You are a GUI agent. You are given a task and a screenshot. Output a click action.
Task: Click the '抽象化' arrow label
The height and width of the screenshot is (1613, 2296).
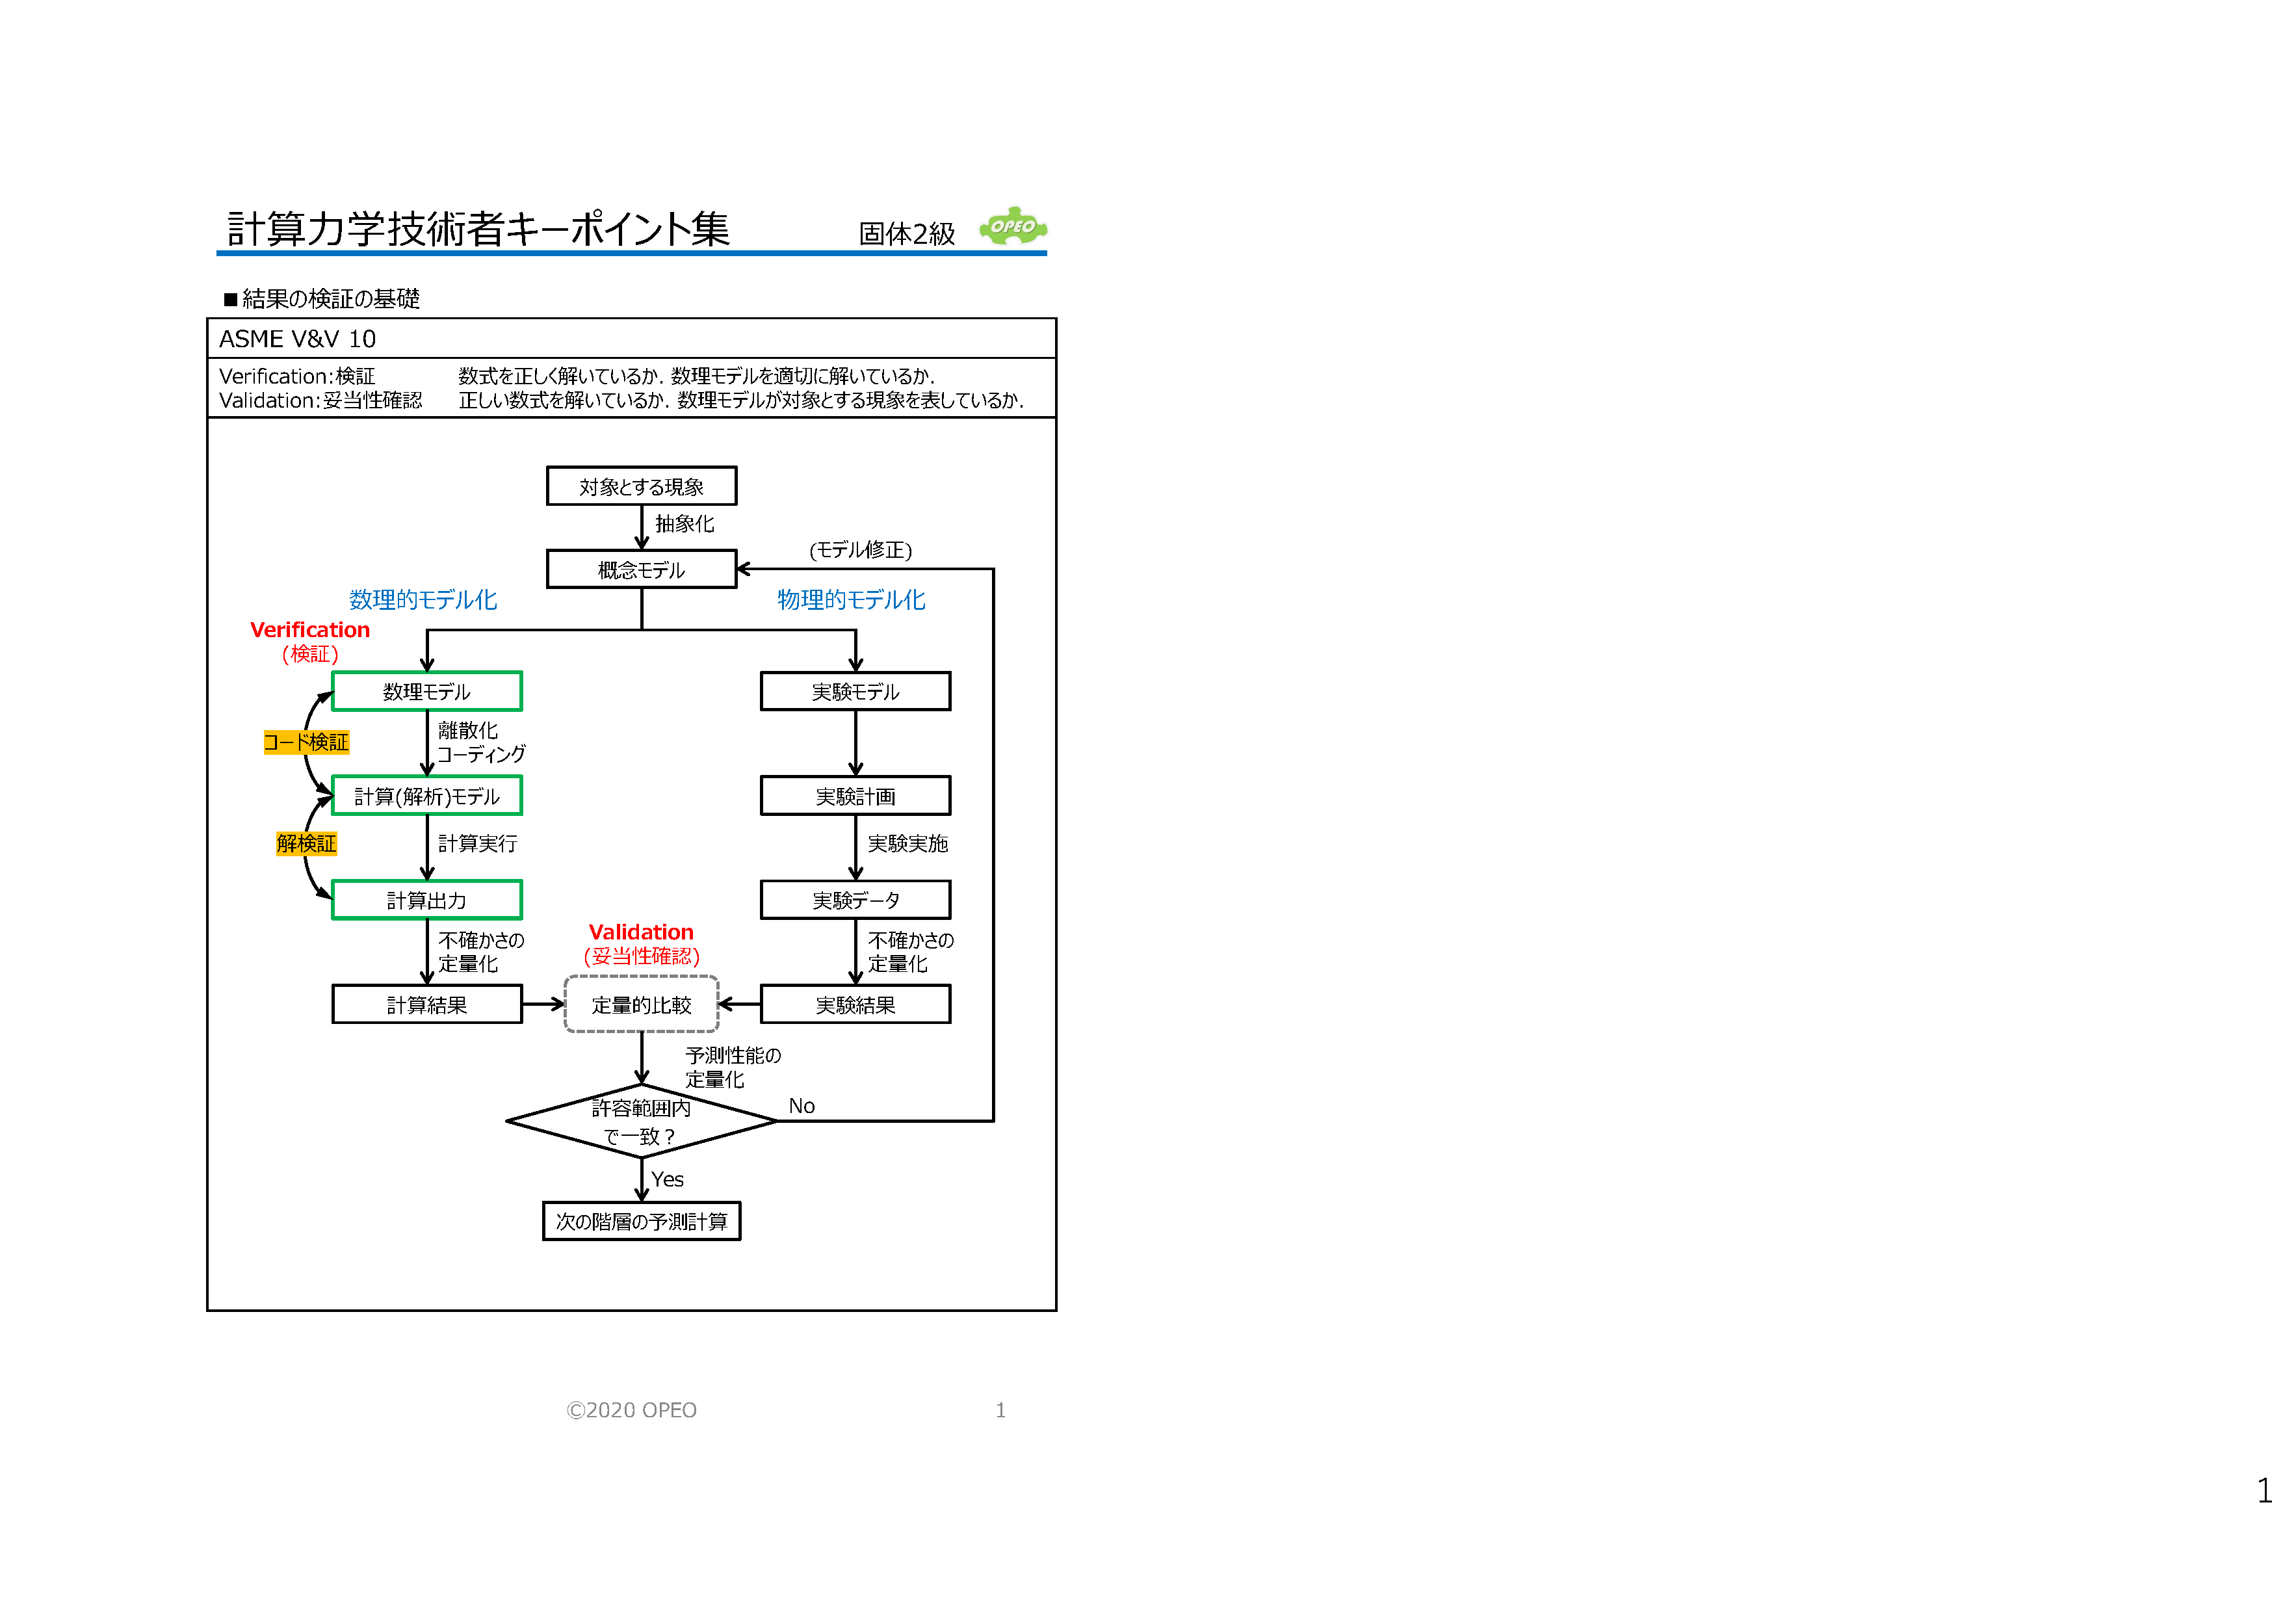(685, 524)
